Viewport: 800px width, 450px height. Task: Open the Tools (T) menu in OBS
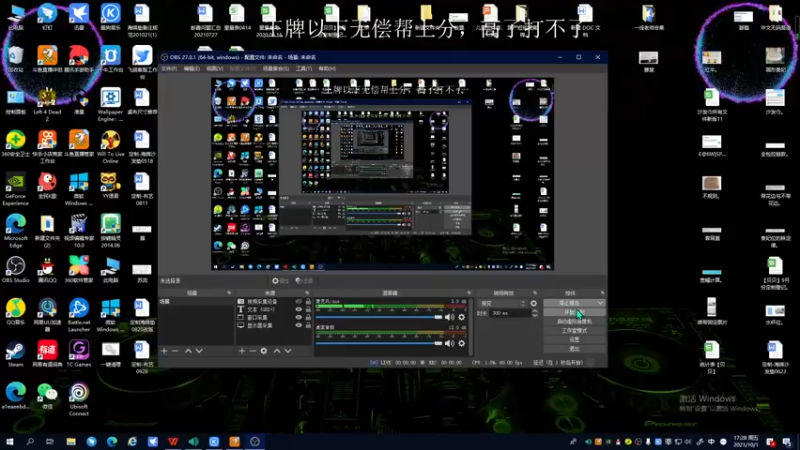pyautogui.click(x=304, y=68)
